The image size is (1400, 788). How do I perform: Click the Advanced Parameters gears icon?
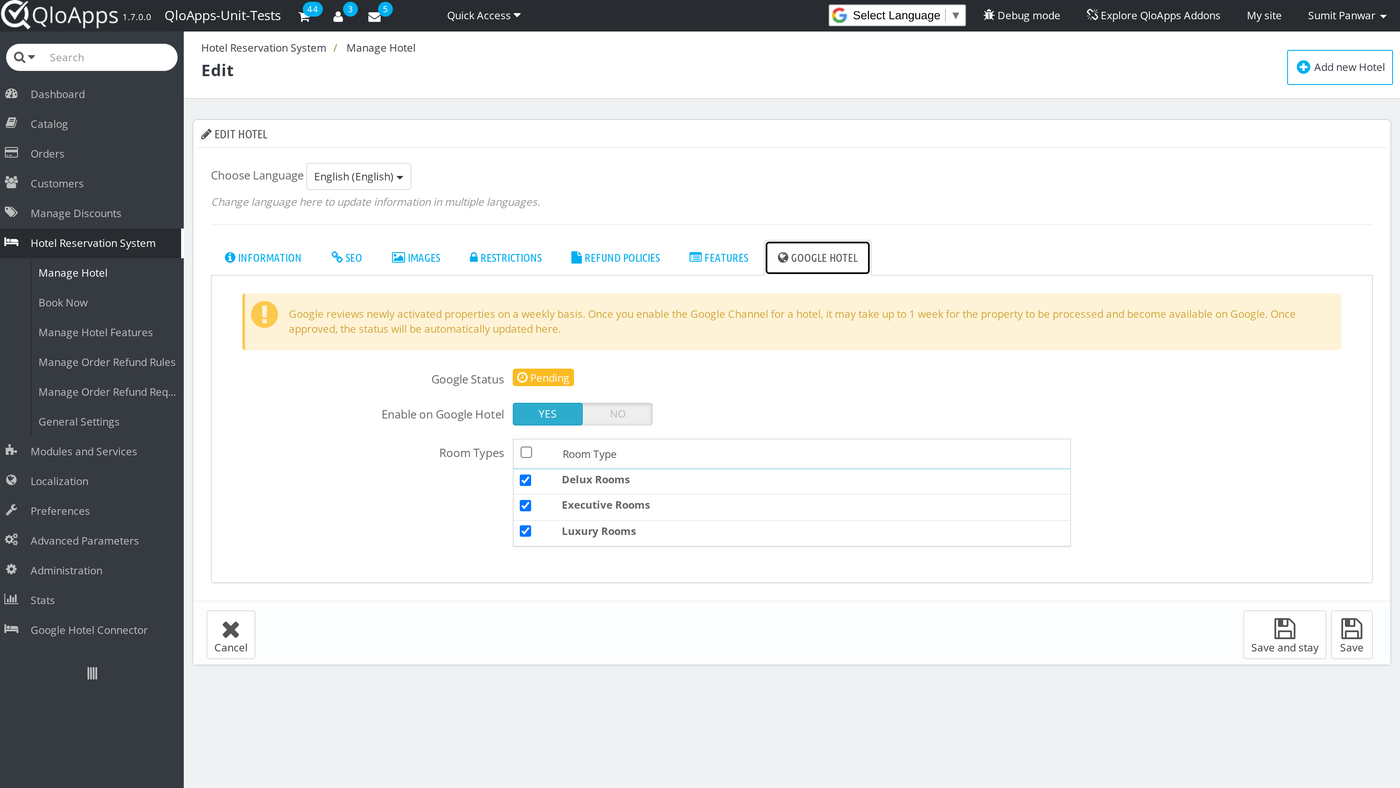coord(12,540)
